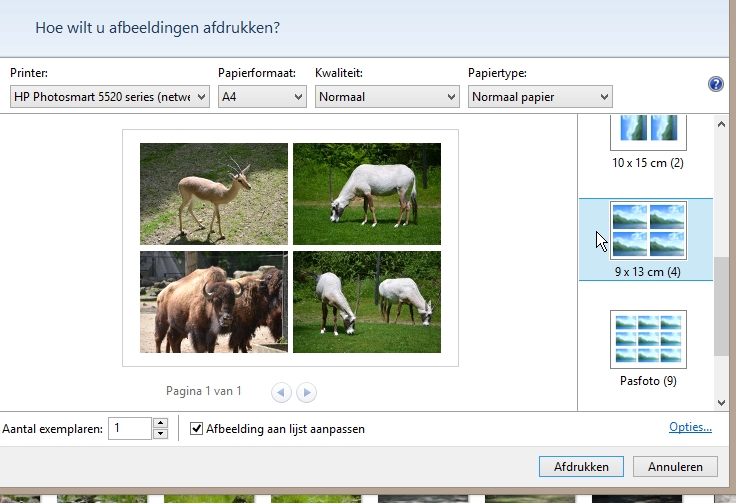Image resolution: width=736 pixels, height=503 pixels.
Task: Click the Annuleren button
Action: pyautogui.click(x=675, y=466)
